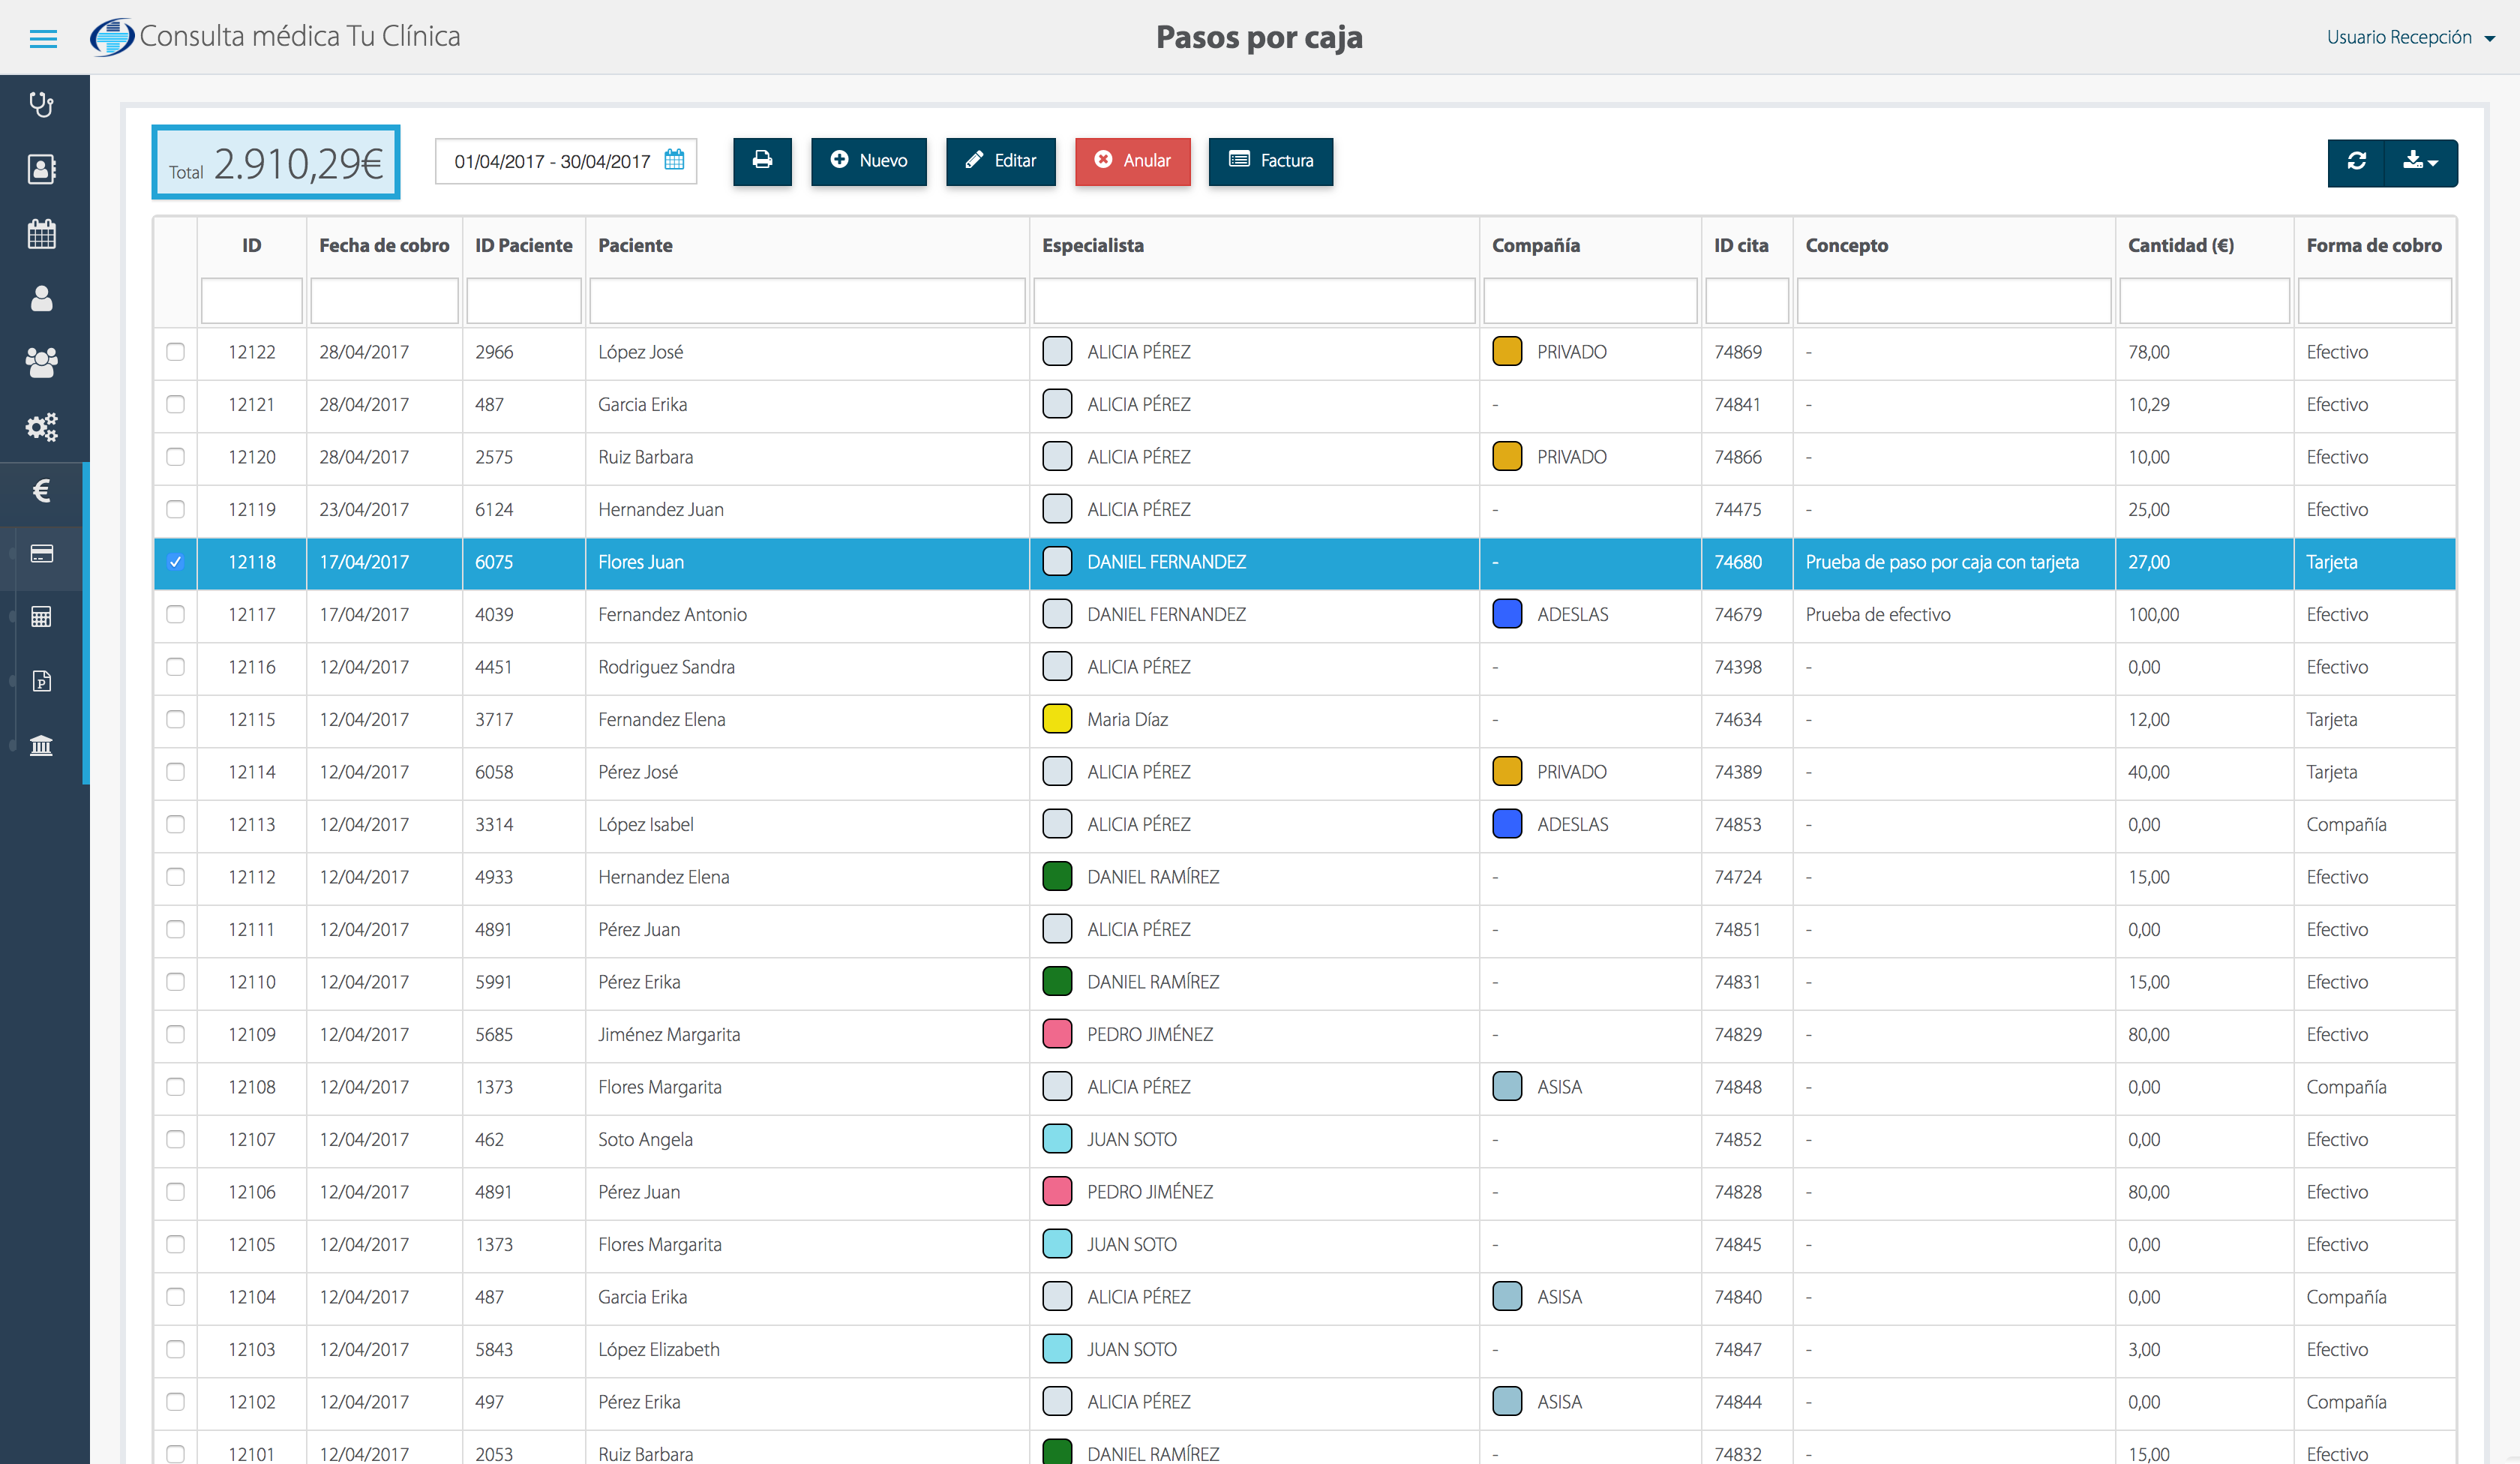Open the calendar icon in the sidebar
The image size is (2520, 1464).
click(41, 234)
